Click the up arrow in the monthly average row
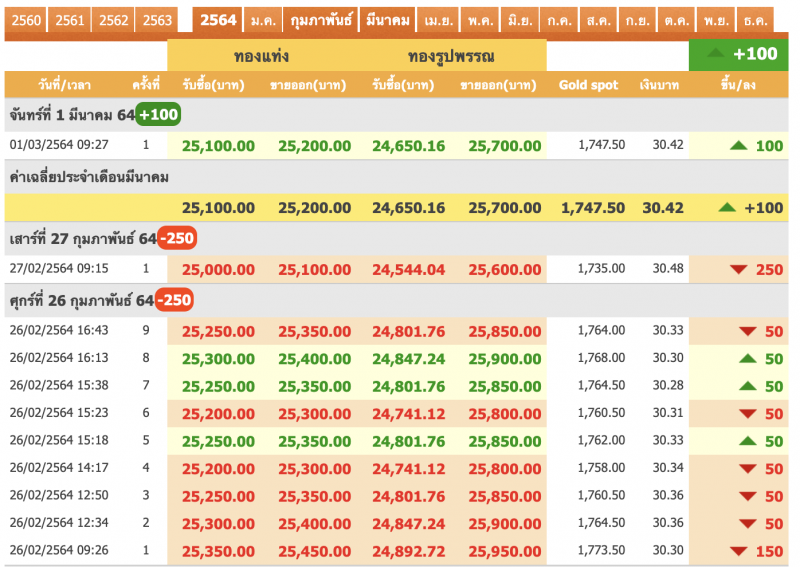The image size is (800, 567). point(727,207)
